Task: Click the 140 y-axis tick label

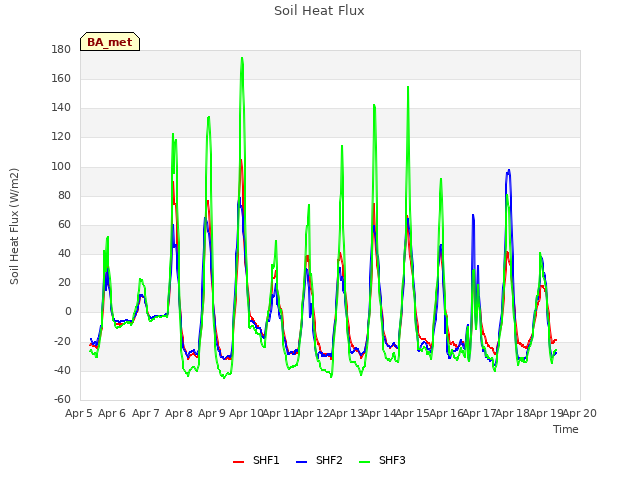Action: 61,108
